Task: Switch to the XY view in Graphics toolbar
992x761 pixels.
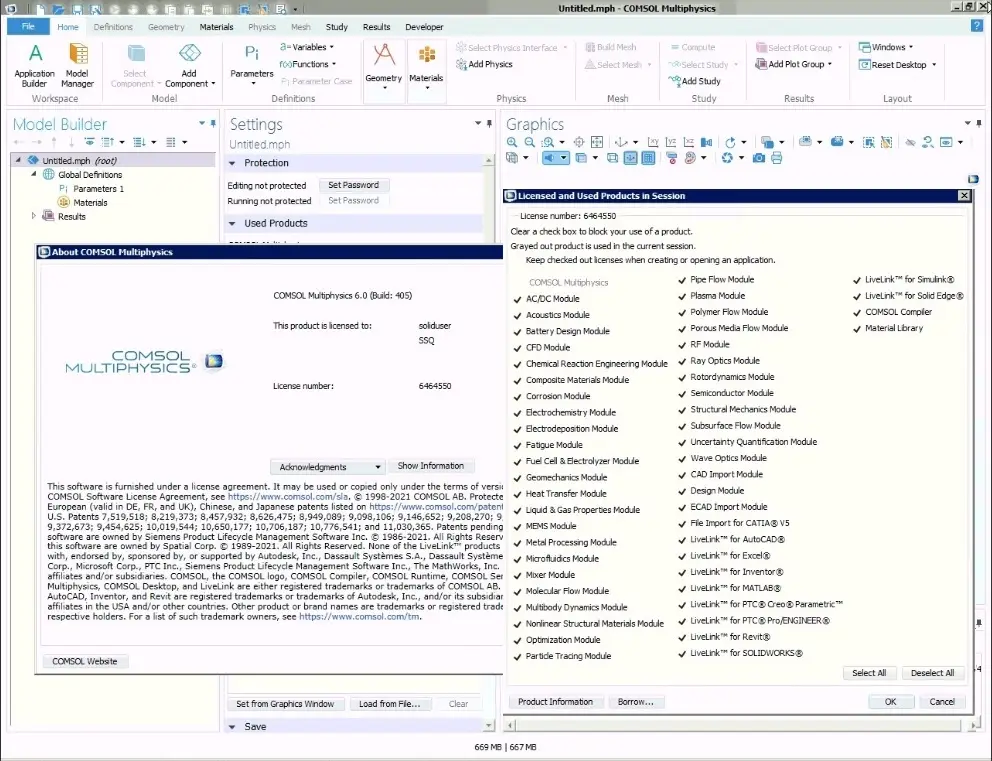Action: coord(653,142)
